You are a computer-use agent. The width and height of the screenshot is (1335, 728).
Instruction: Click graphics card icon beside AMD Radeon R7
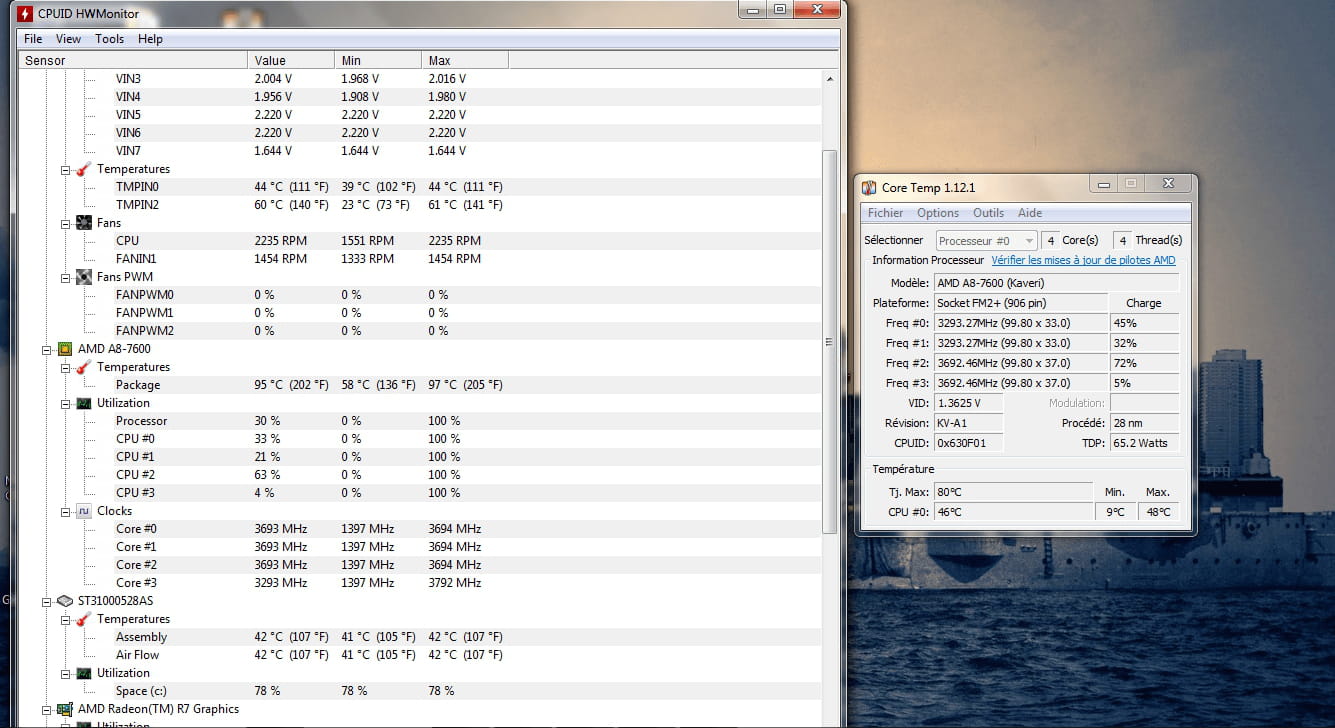[x=65, y=709]
